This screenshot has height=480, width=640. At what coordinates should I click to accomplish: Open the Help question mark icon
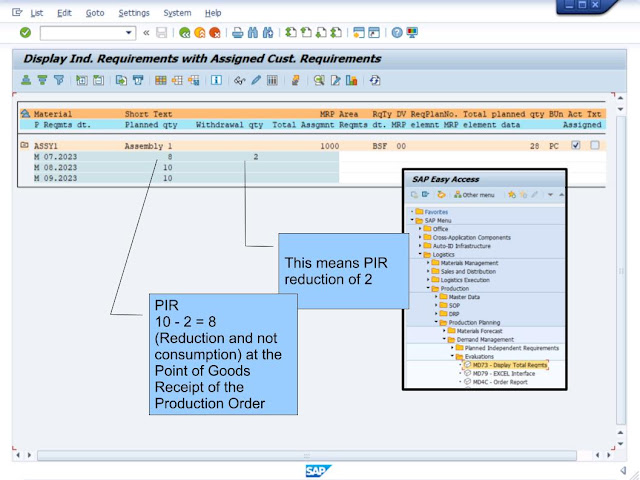click(x=397, y=32)
